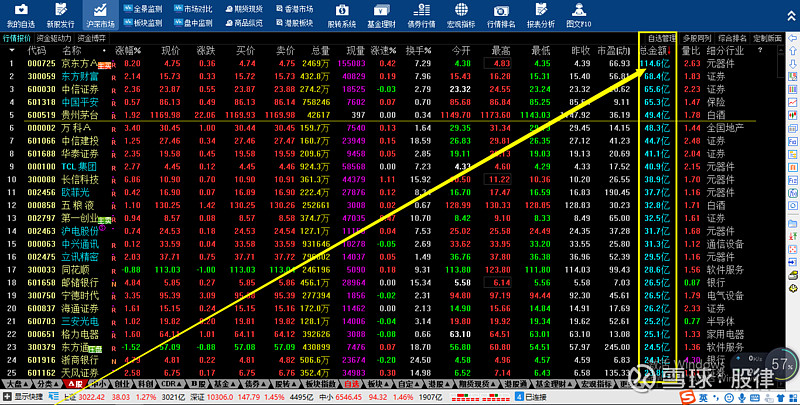Image resolution: width=800 pixels, height=405 pixels.
Task: Open 债券 bottom tab dropdown
Action: point(254,383)
